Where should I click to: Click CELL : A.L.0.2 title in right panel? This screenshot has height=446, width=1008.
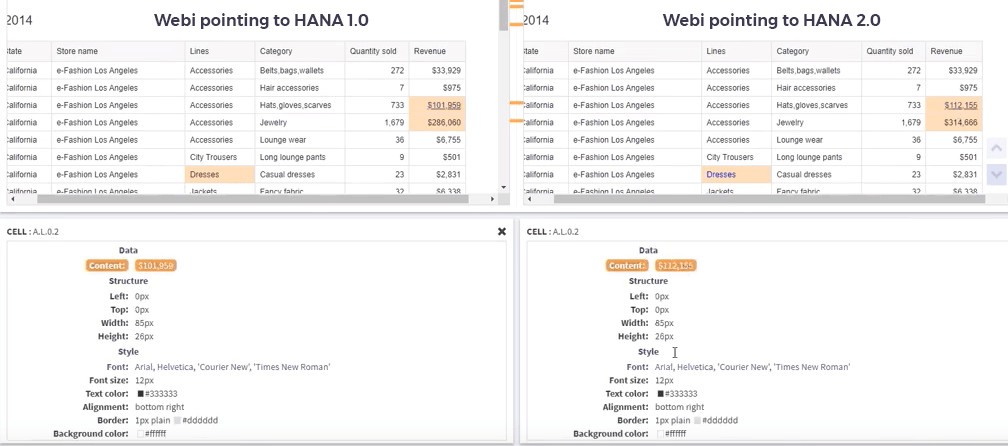pos(553,232)
